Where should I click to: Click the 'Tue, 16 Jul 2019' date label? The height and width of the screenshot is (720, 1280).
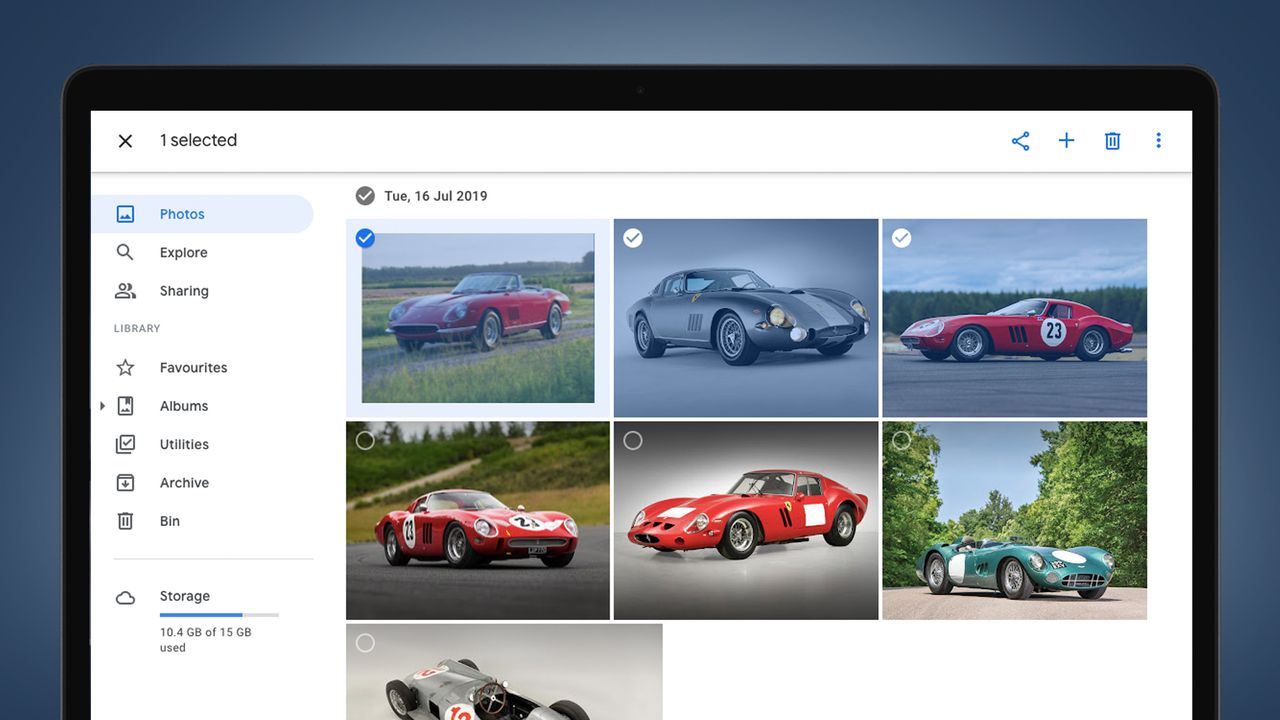tap(436, 196)
